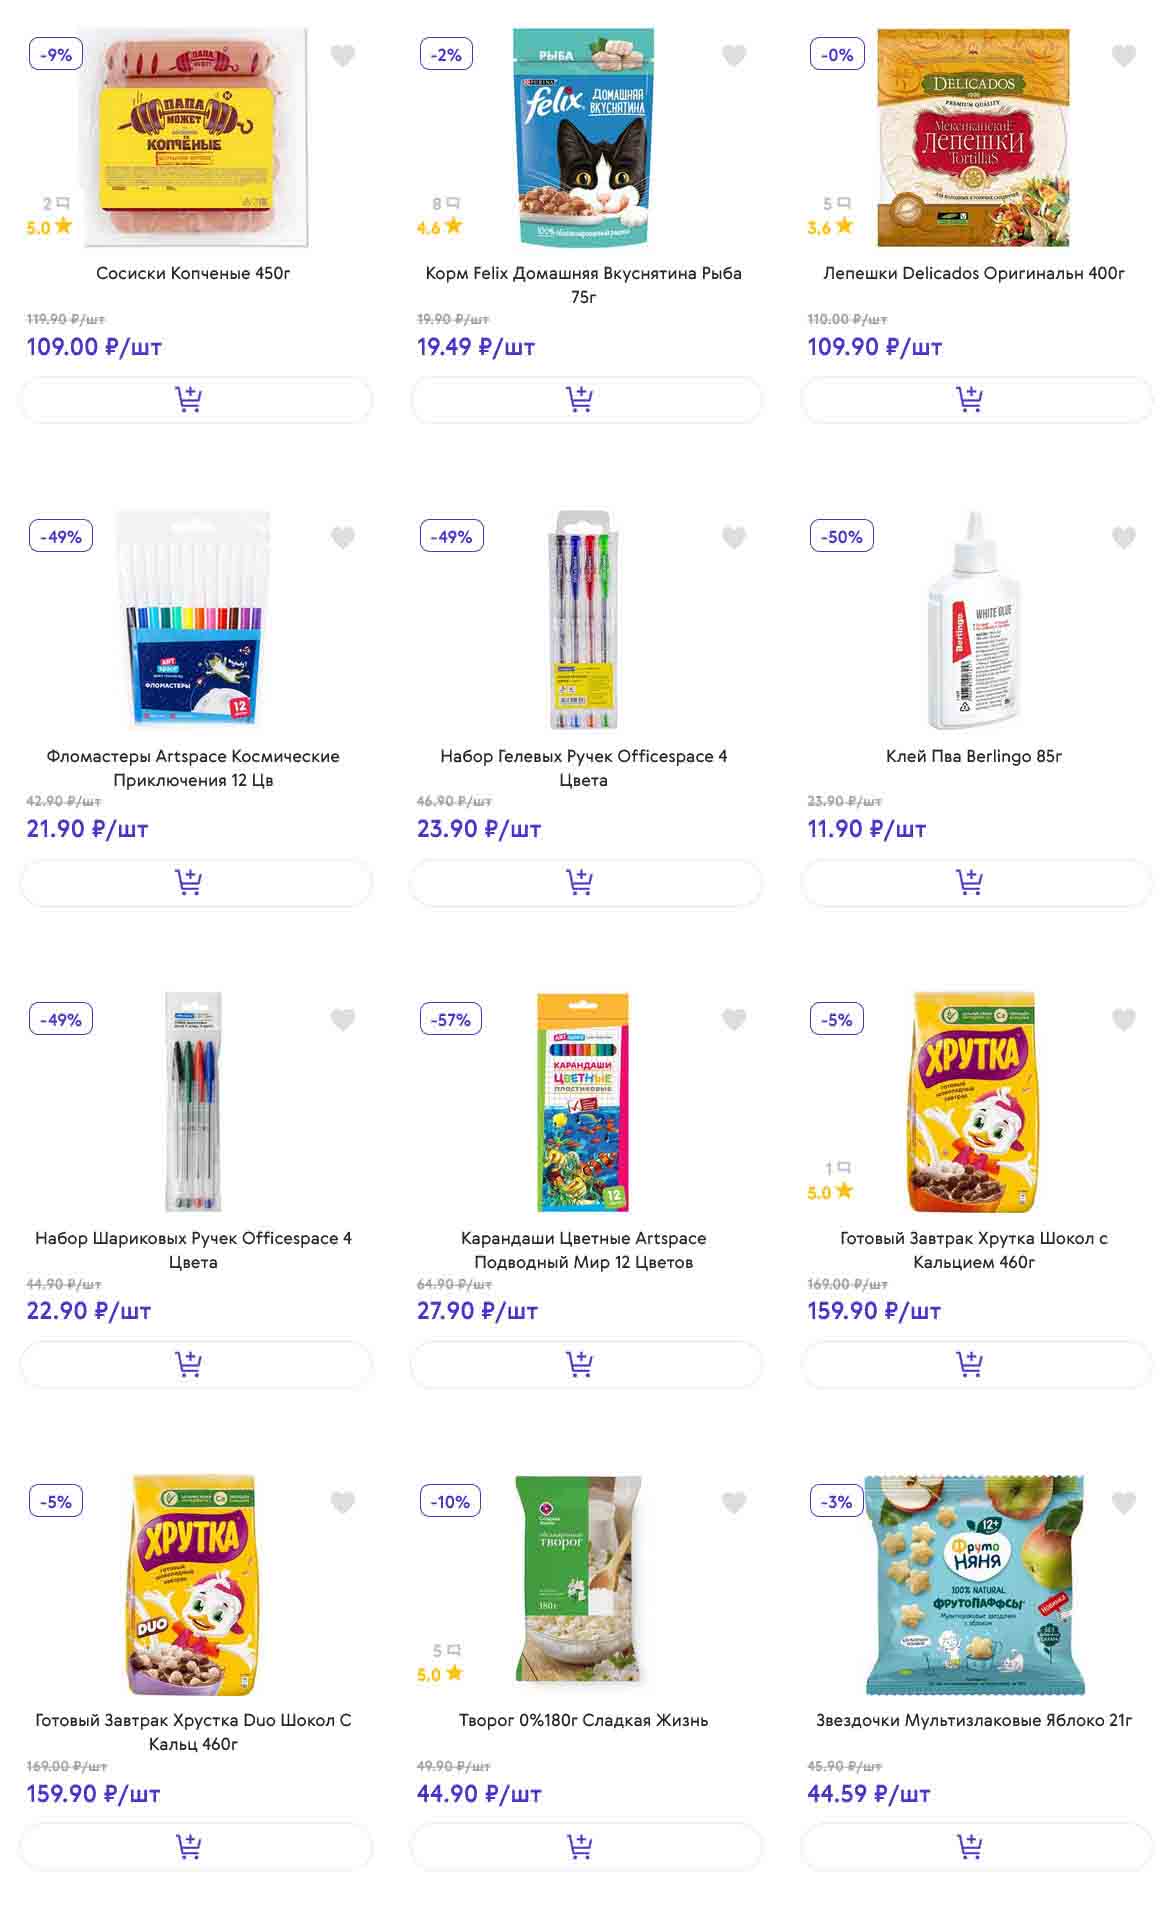
Task: View Felix cat food product image
Action: pos(583,137)
